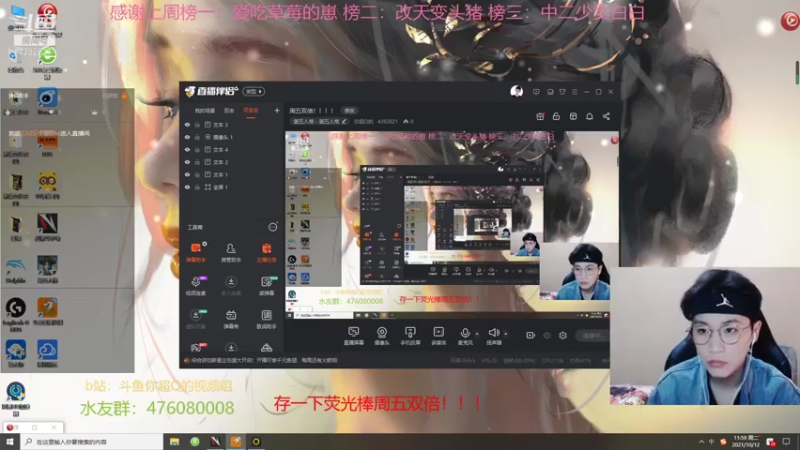Click the announcement text in the status bar

(264, 360)
